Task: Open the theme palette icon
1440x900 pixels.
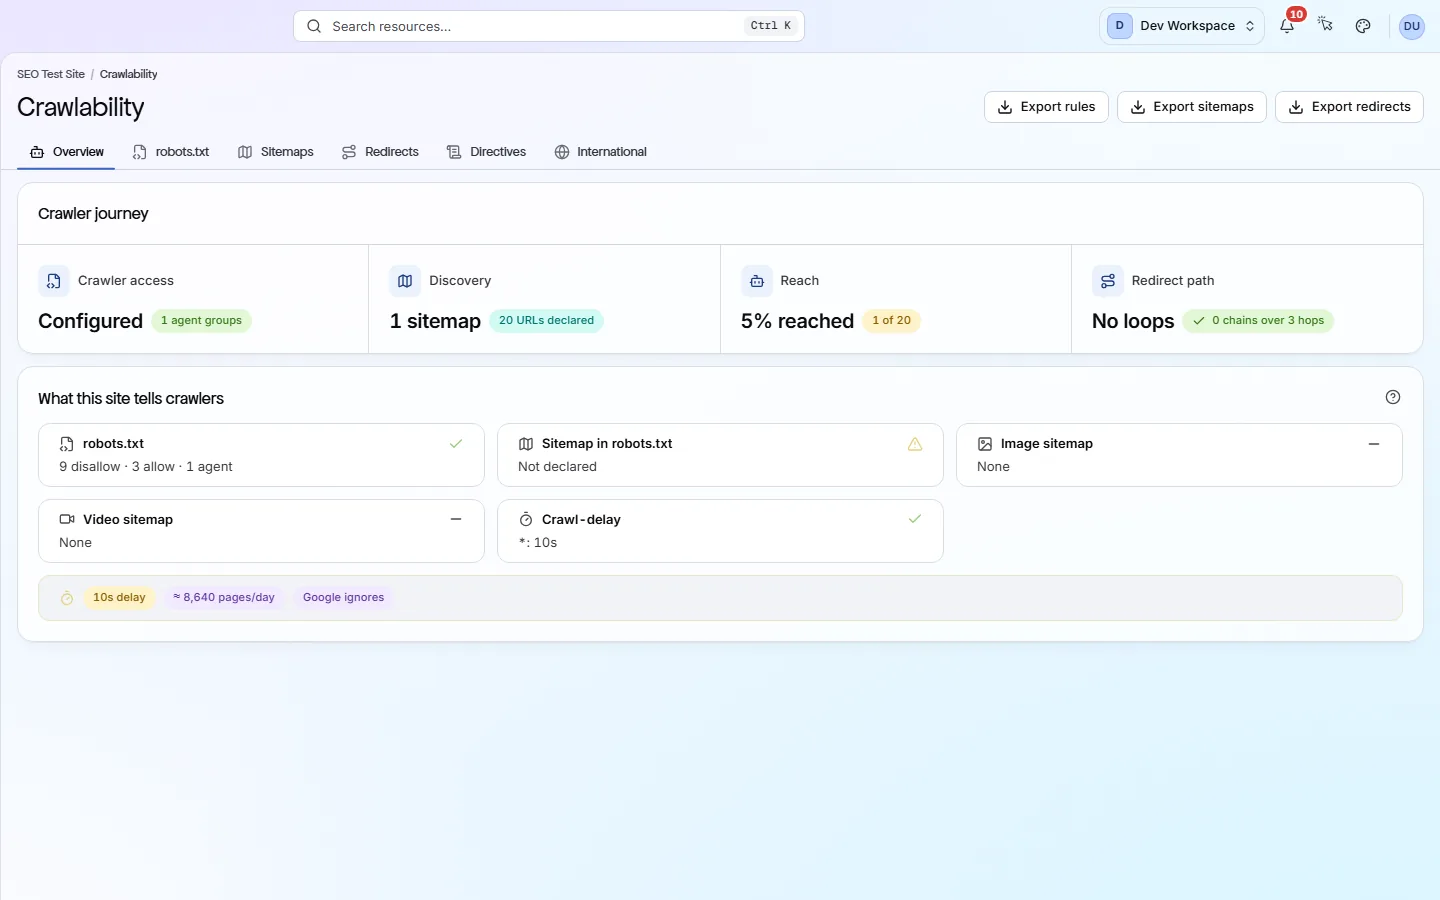Action: coord(1363,26)
